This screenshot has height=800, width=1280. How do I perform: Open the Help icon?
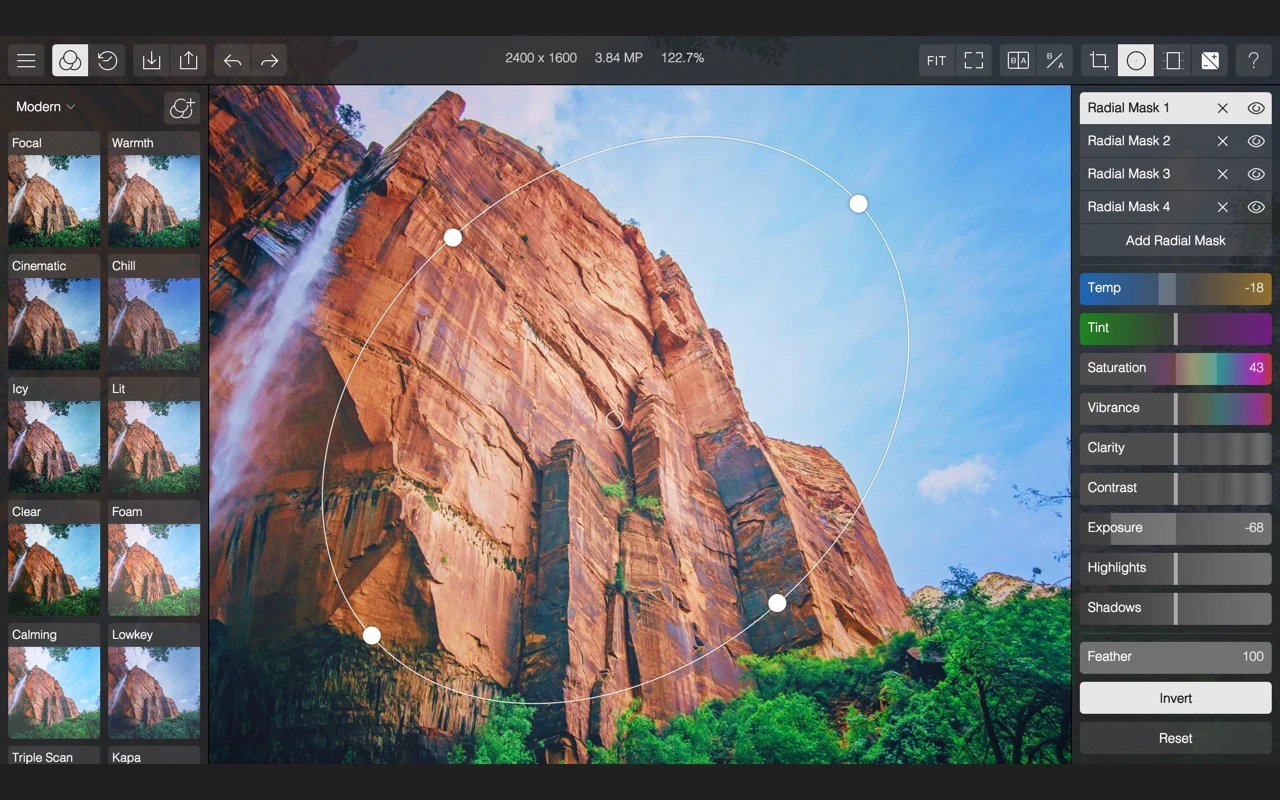[x=1253, y=60]
